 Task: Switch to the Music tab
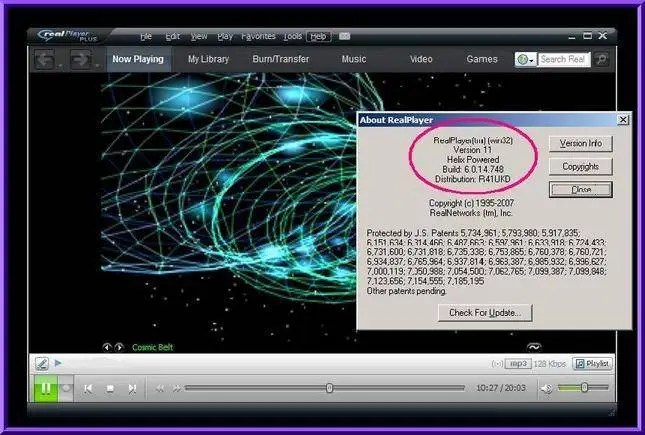pos(354,59)
